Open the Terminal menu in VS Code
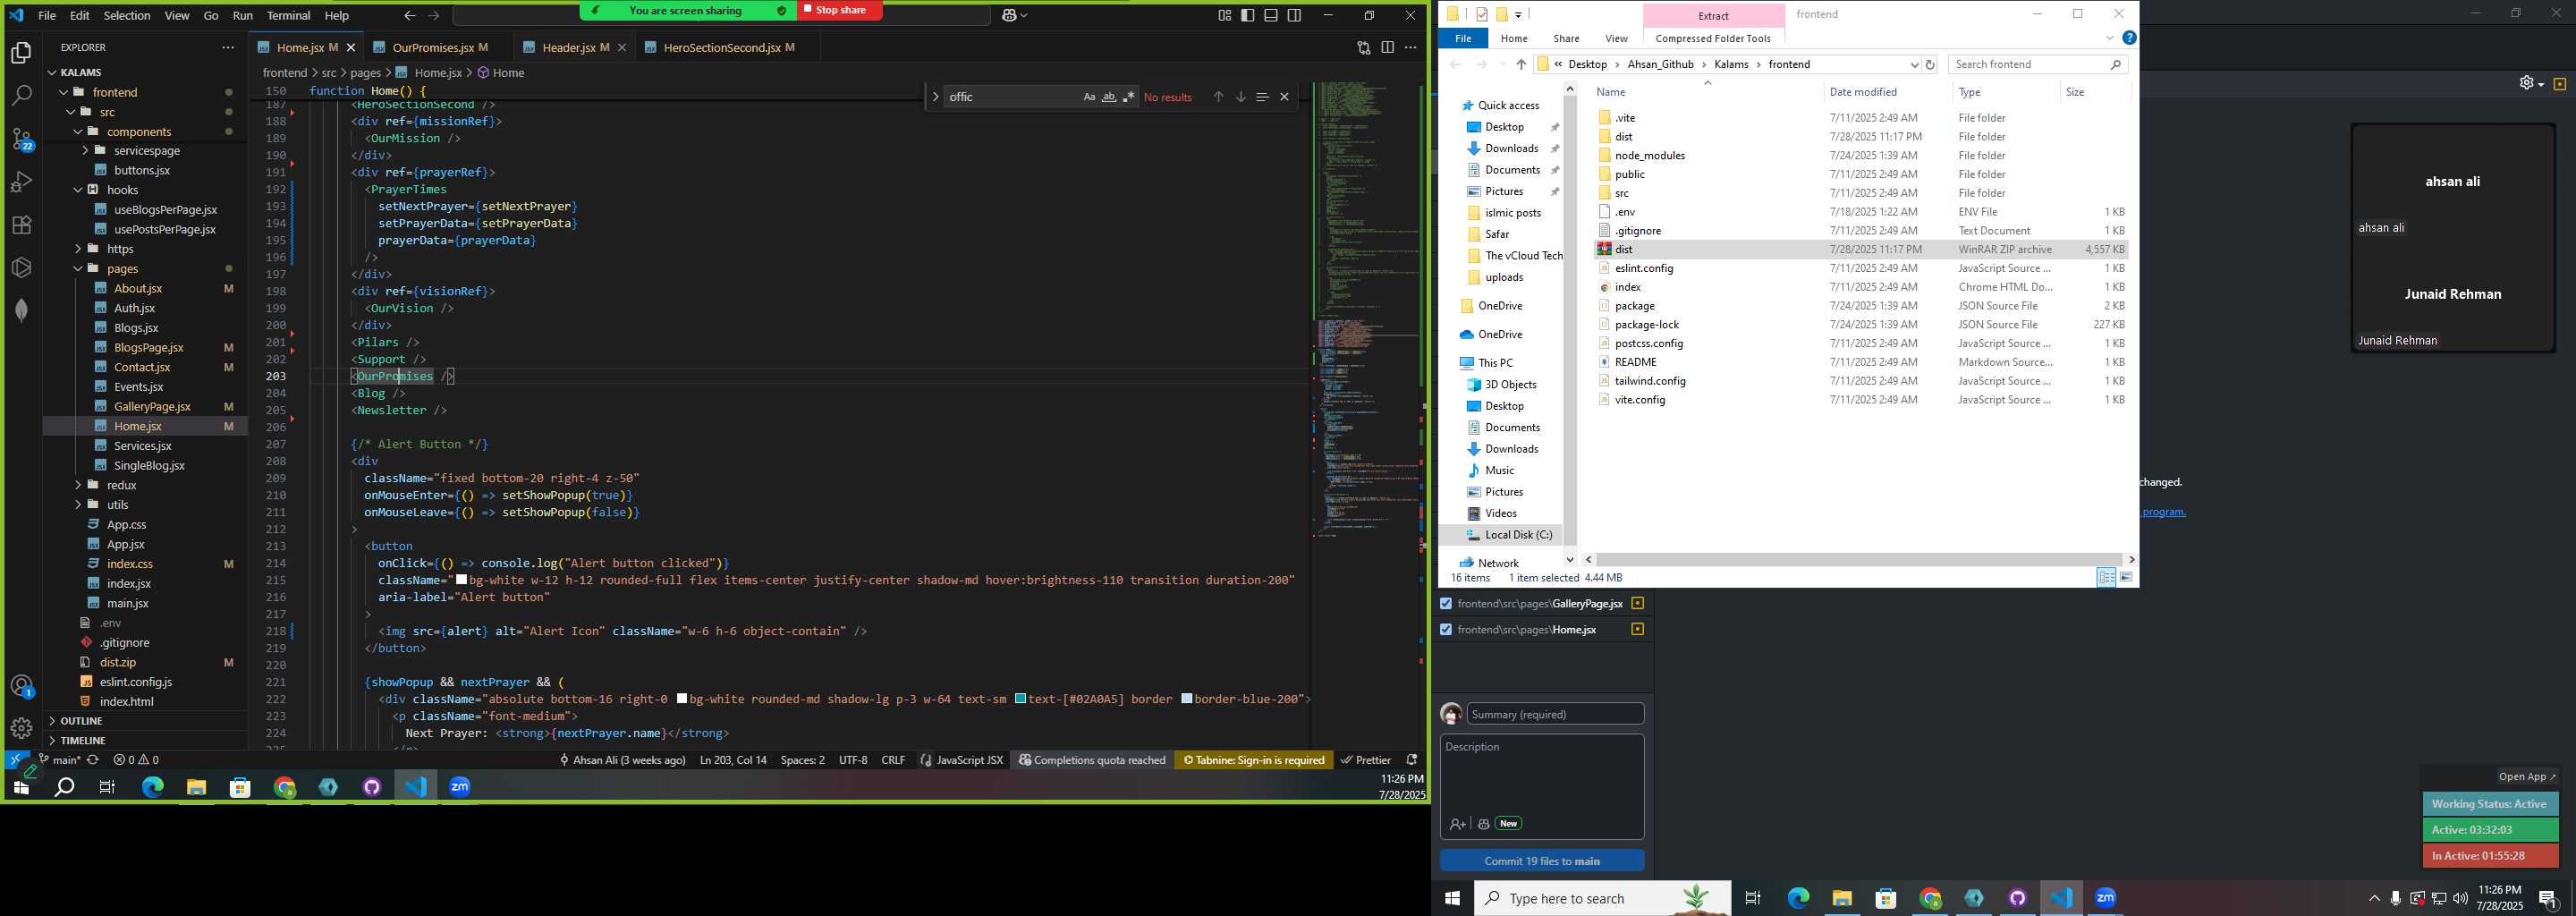 tap(289, 15)
